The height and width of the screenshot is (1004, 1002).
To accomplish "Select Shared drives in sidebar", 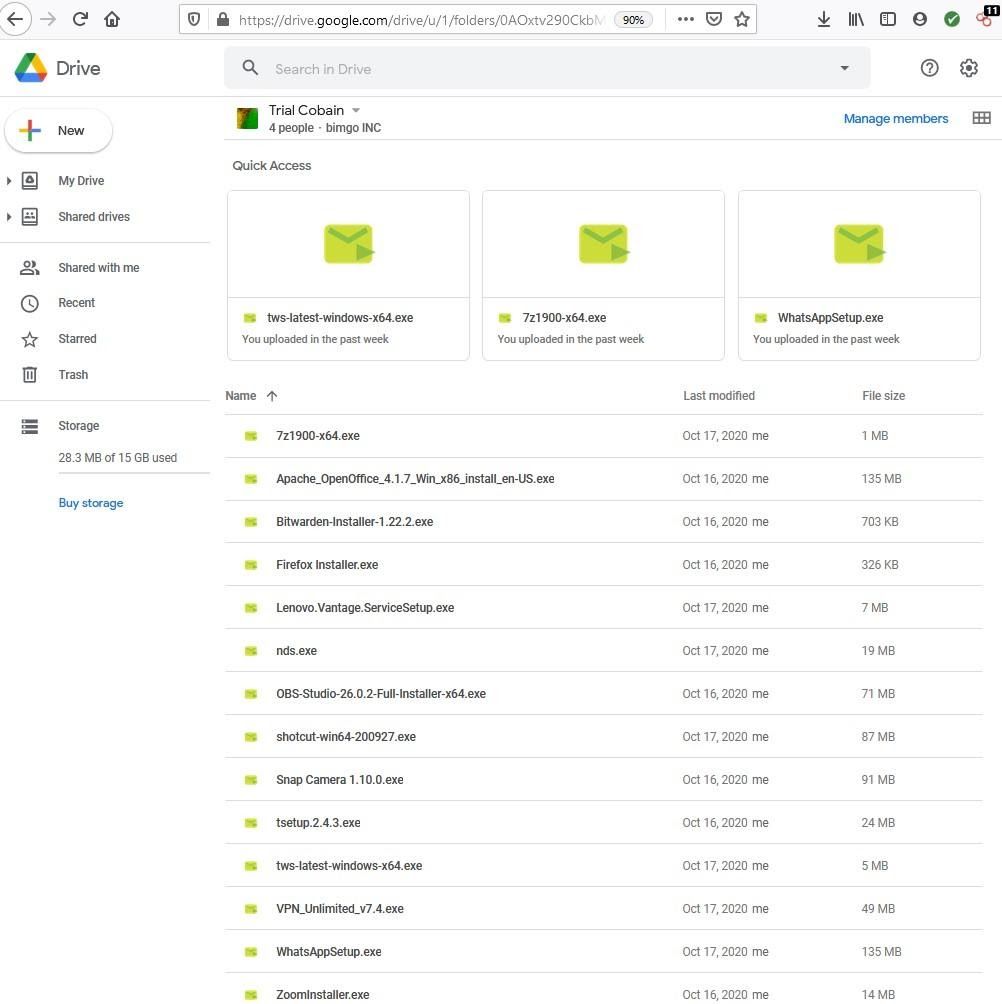I will tap(93, 216).
